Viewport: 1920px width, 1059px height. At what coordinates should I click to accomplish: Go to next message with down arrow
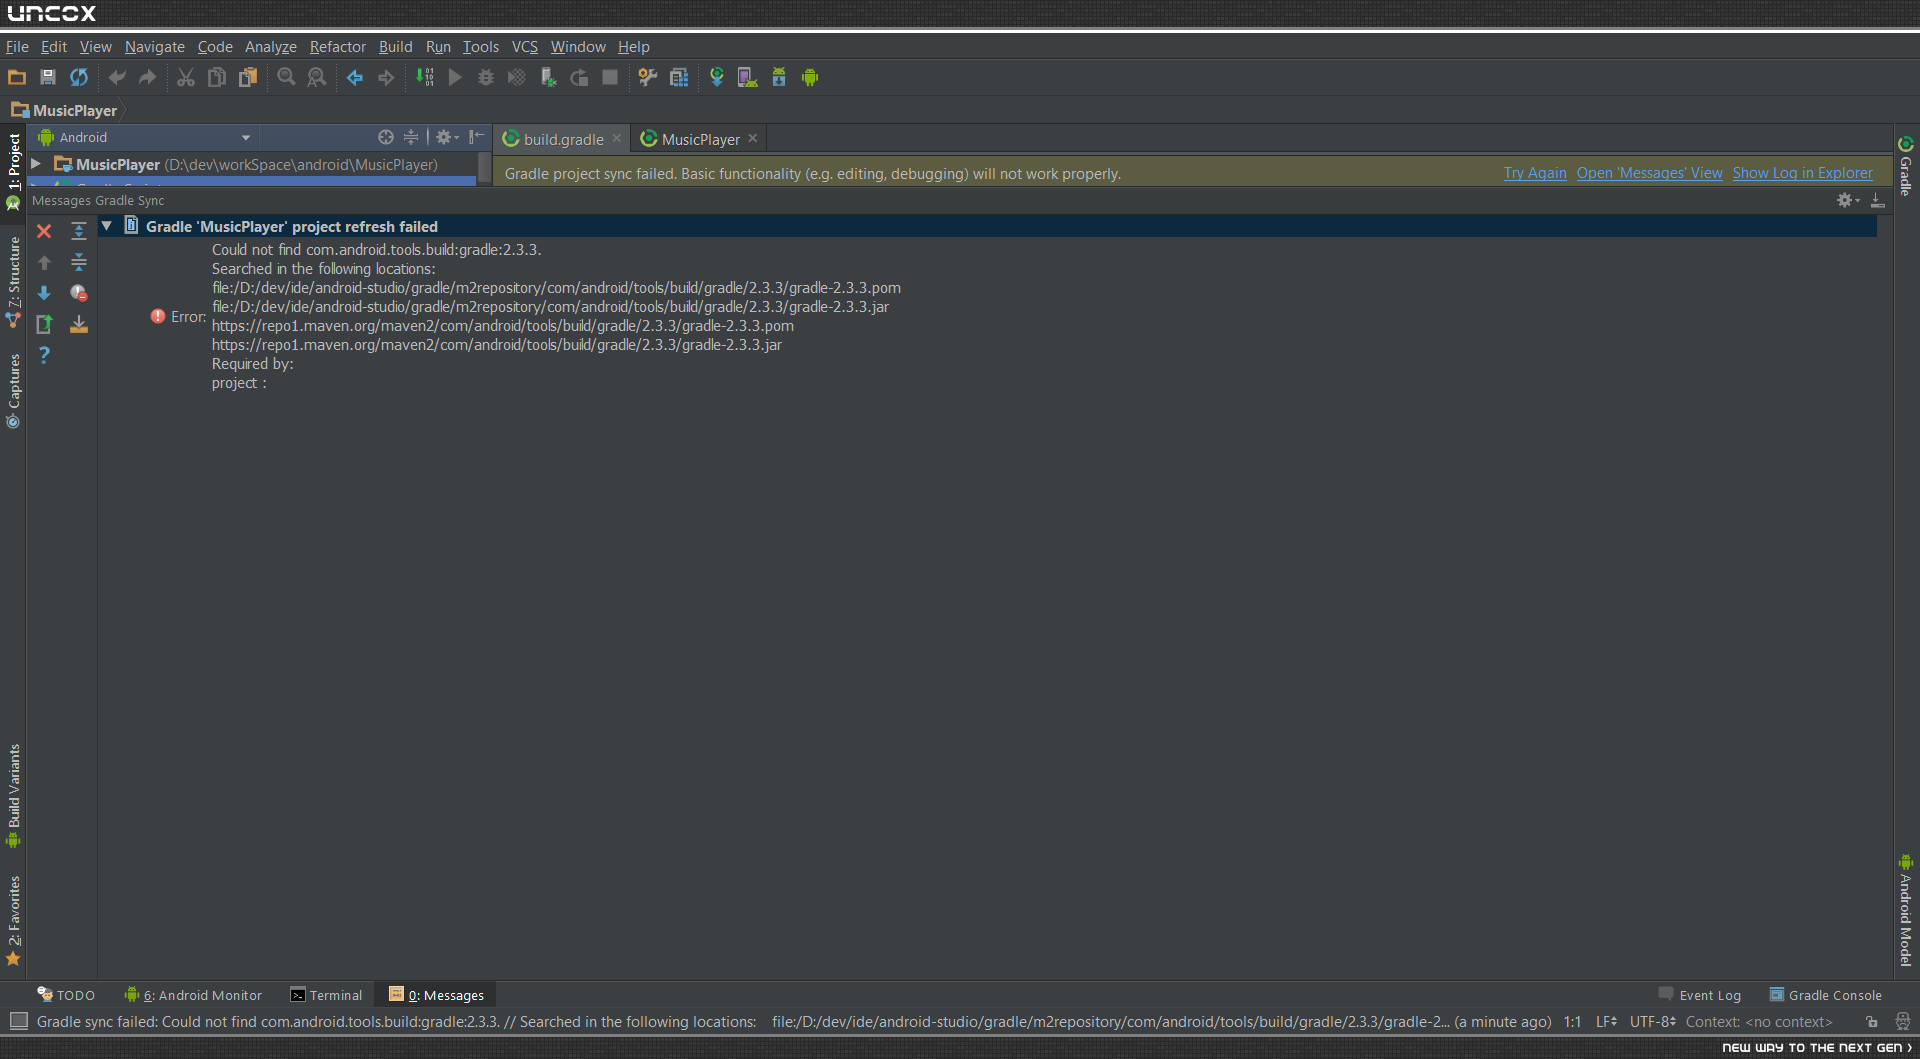coord(44,293)
